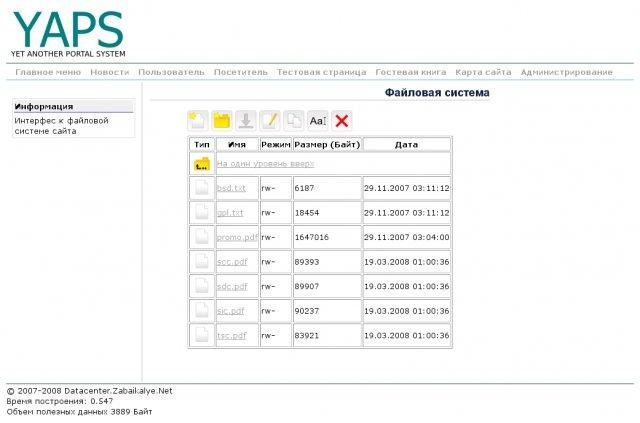640x423 pixels.
Task: Click the size value 89393
Action: pyautogui.click(x=307, y=262)
